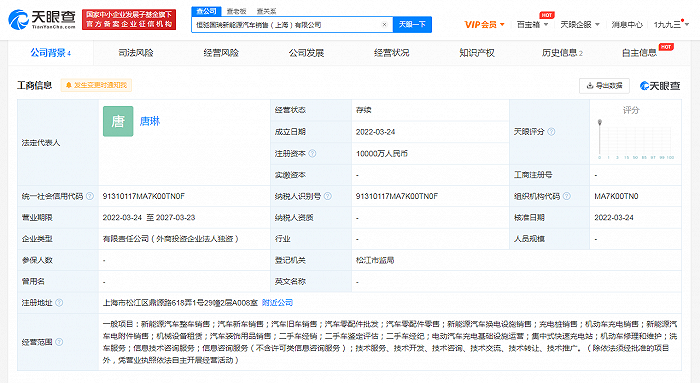Select the 查老板 search tab
This screenshot has height=383, width=700.
click(x=237, y=11)
